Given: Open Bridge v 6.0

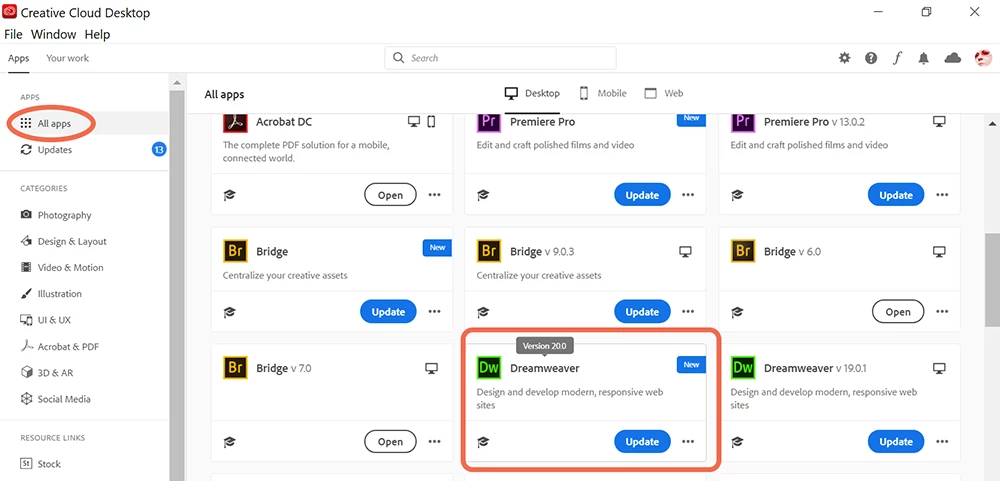Looking at the screenshot, I should point(898,311).
